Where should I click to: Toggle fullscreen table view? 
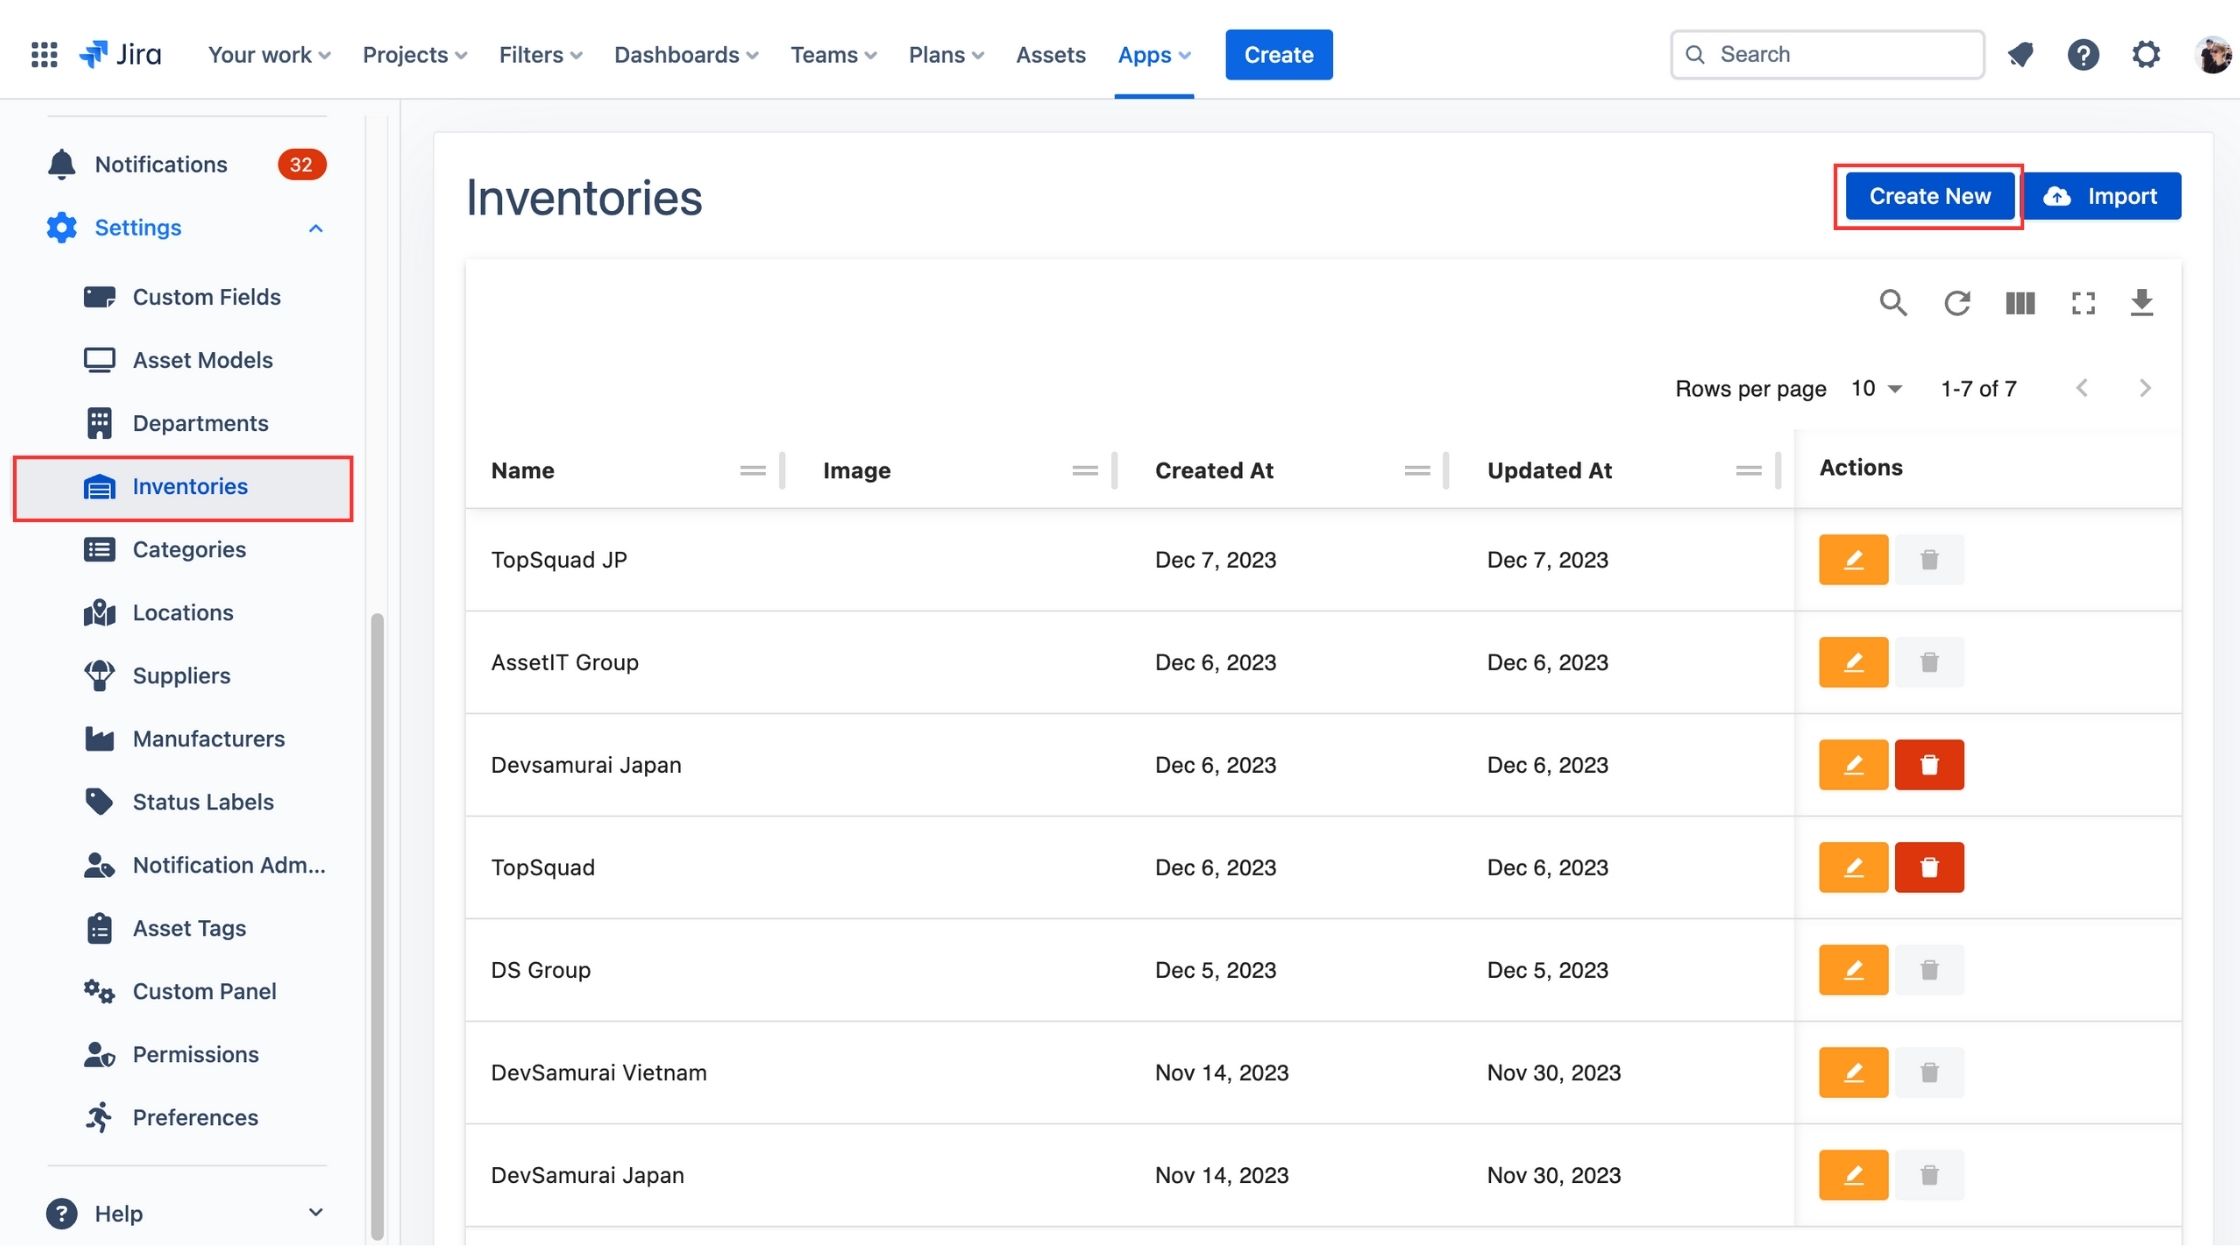coord(2083,303)
